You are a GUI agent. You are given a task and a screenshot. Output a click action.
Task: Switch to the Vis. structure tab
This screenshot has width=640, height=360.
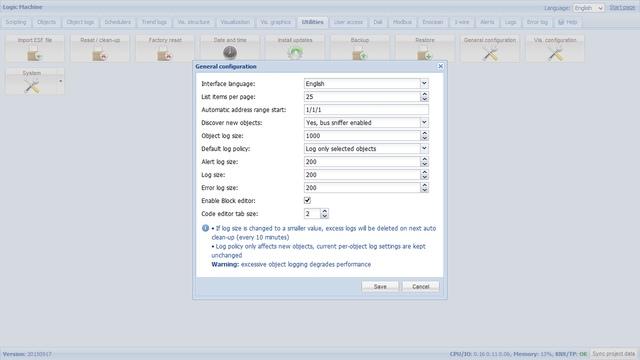[193, 22]
